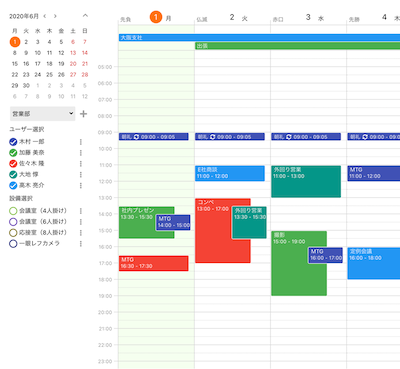The height and width of the screenshot is (369, 400).
Task: Open options menu for 会議室（4人掛け）
Action: click(x=81, y=211)
